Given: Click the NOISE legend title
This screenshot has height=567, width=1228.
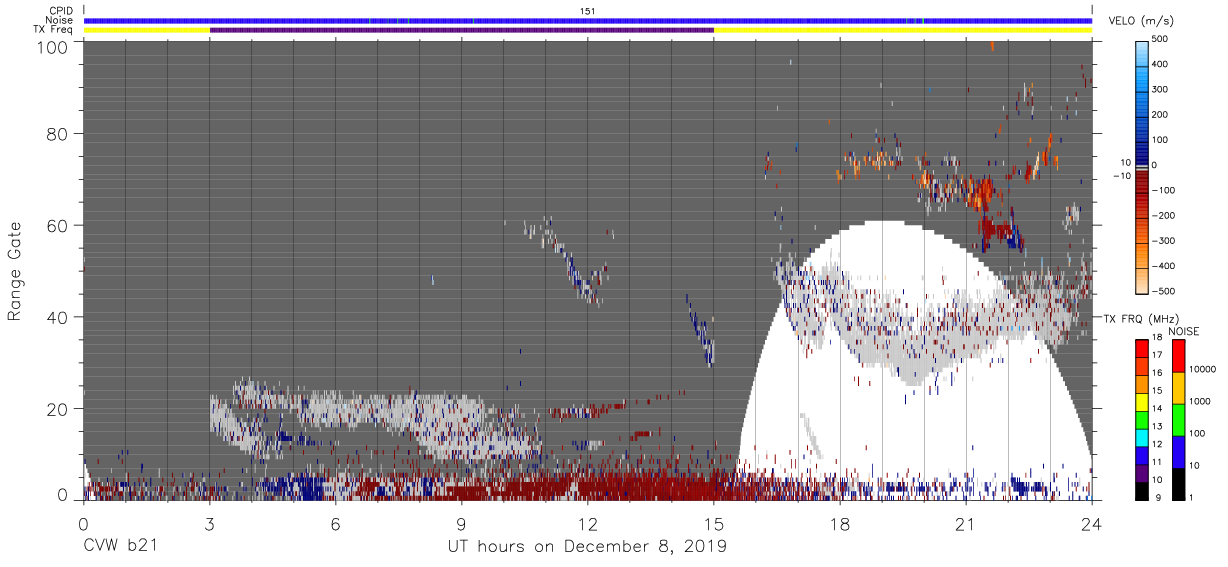Looking at the screenshot, I should pyautogui.click(x=1185, y=330).
